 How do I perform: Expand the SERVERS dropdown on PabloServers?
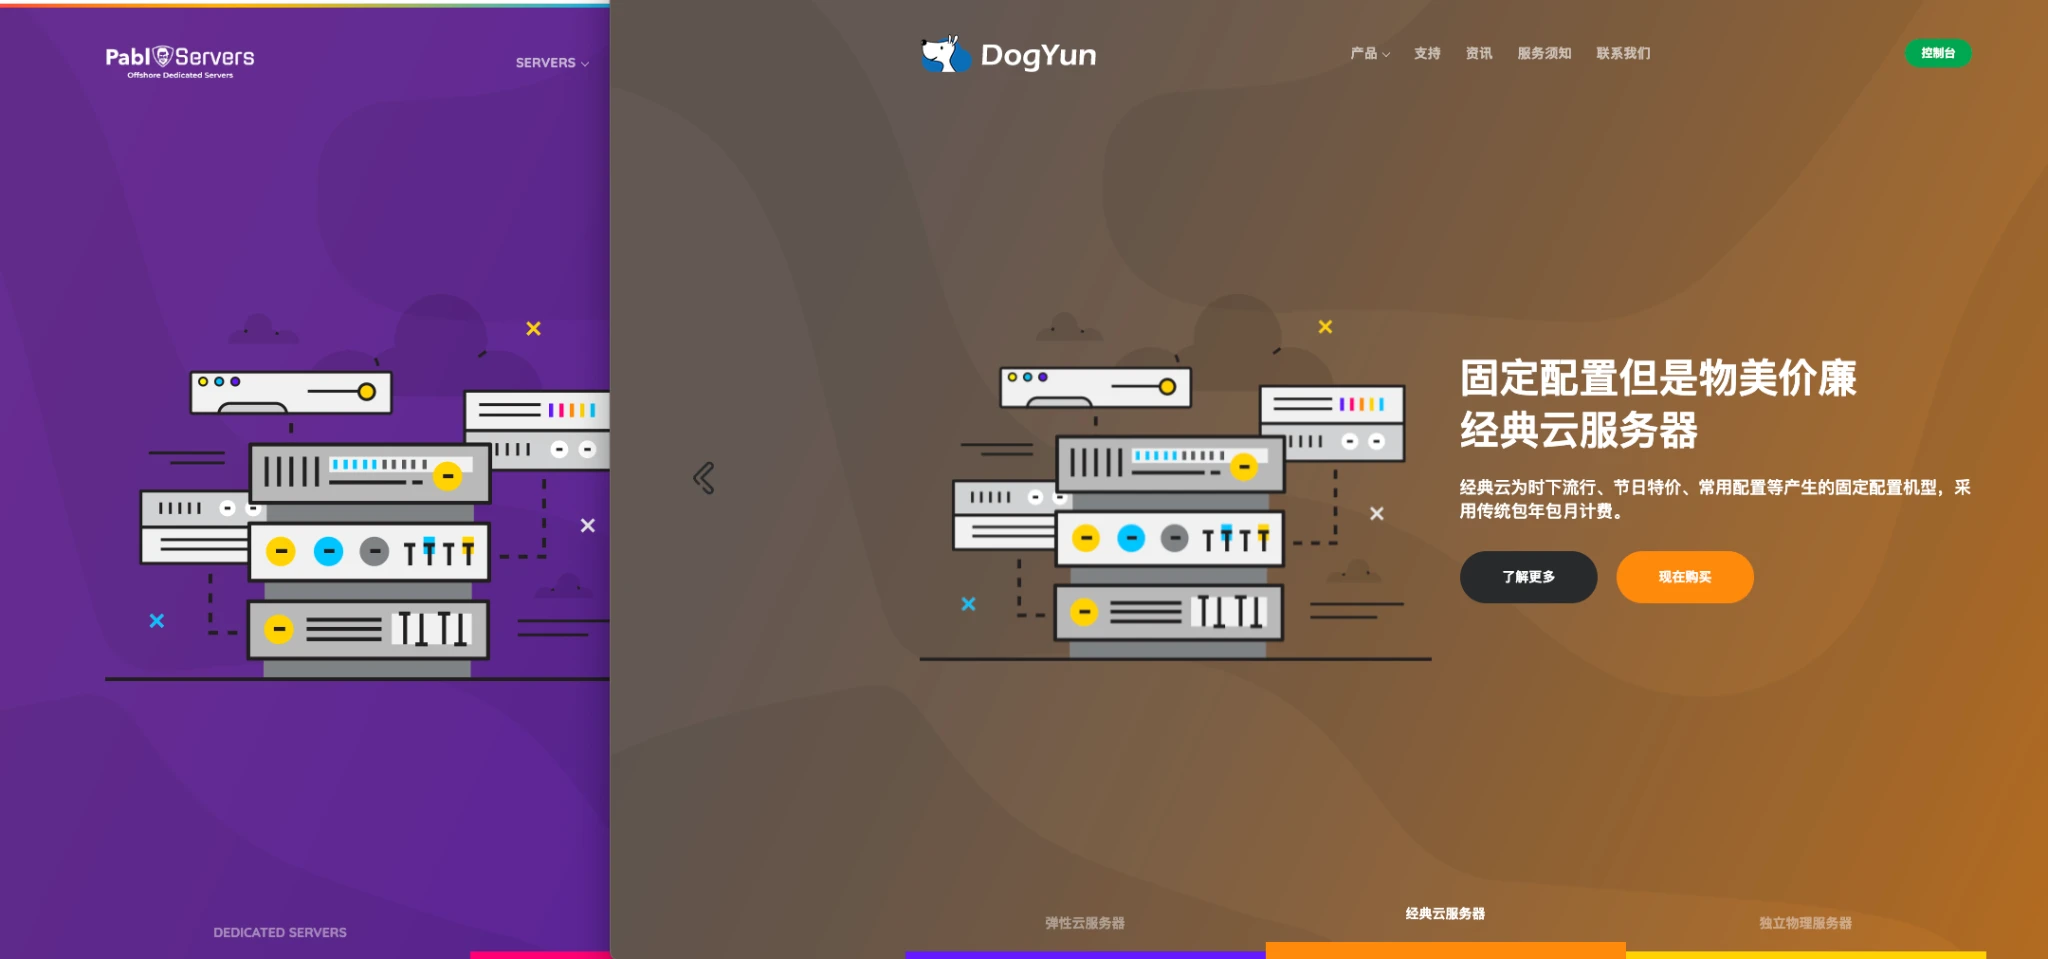552,63
